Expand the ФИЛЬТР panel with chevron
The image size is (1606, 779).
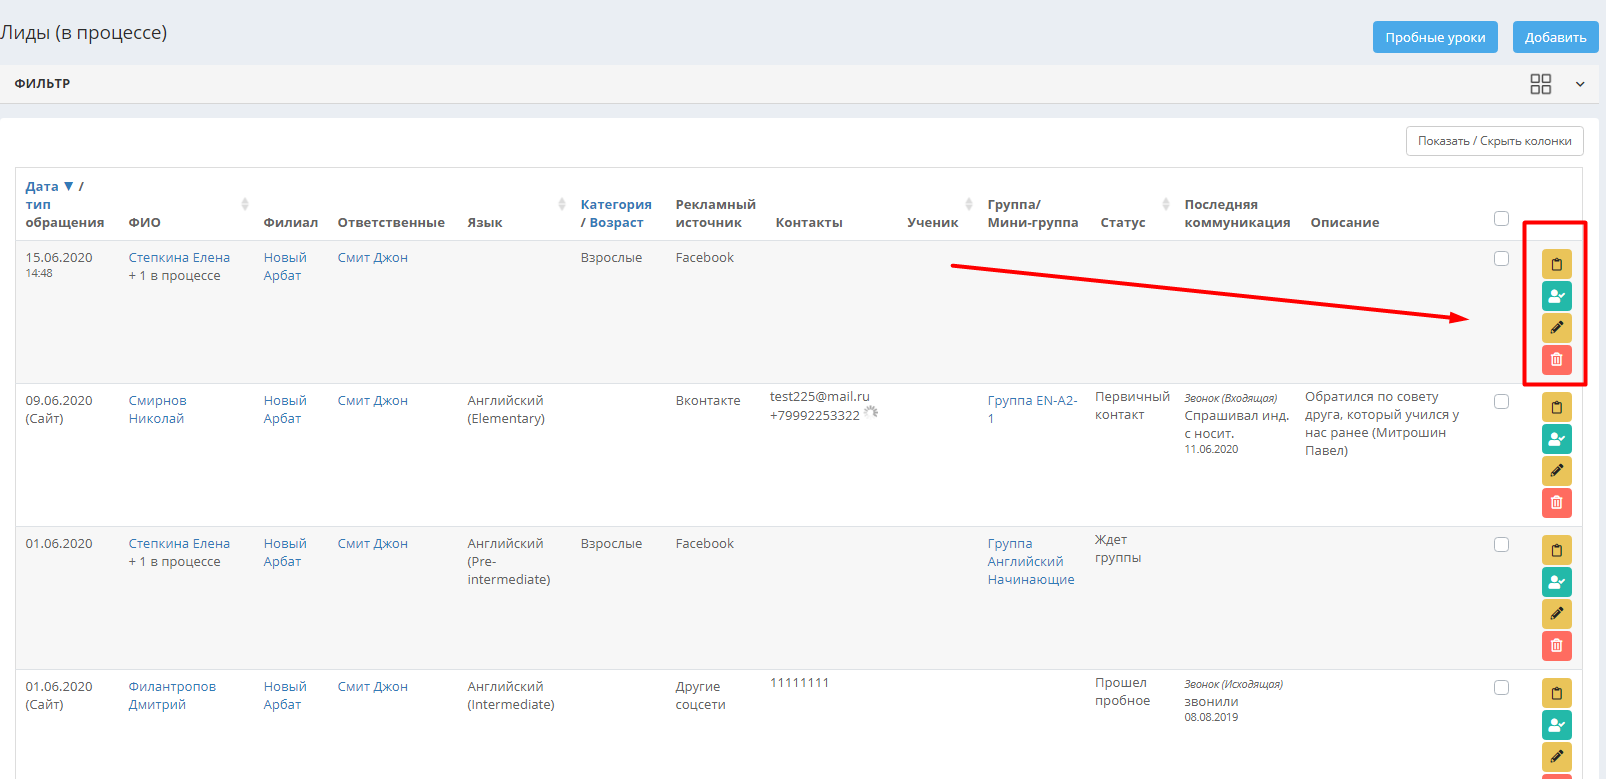1580,84
